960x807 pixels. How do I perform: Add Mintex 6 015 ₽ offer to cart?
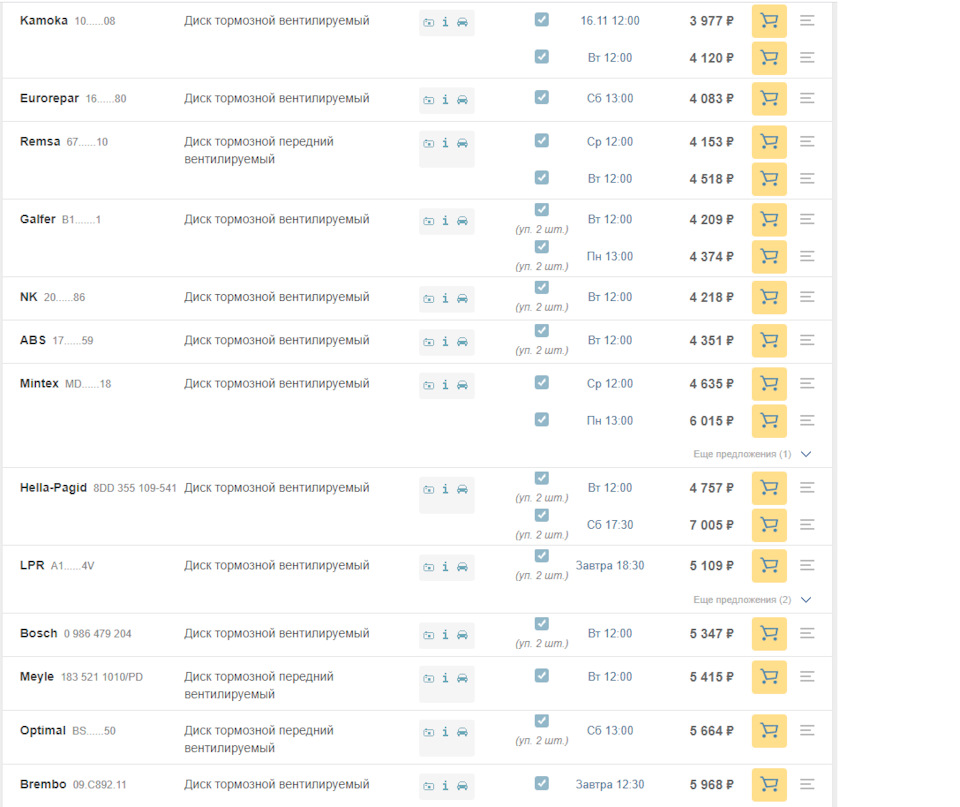pos(769,421)
